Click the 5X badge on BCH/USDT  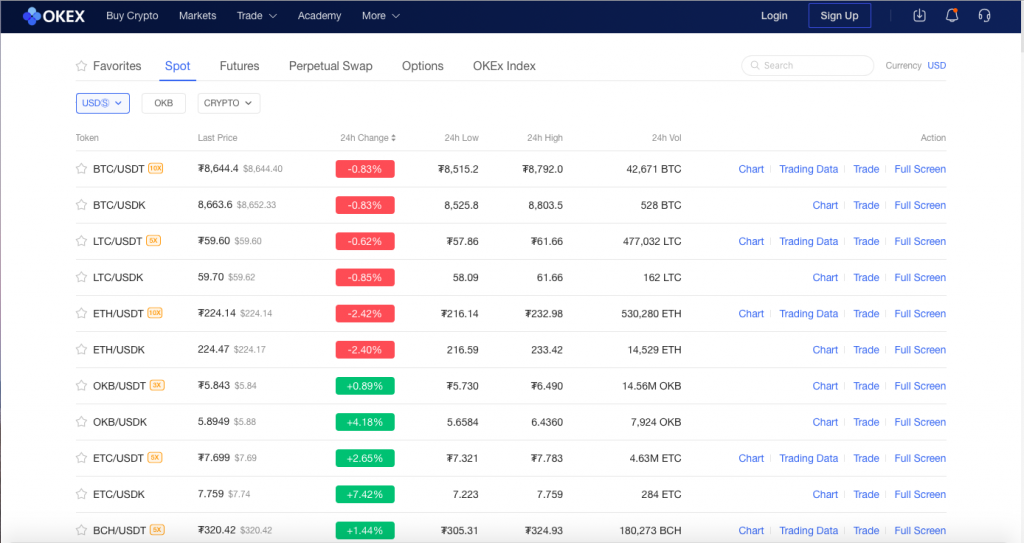[x=157, y=530]
